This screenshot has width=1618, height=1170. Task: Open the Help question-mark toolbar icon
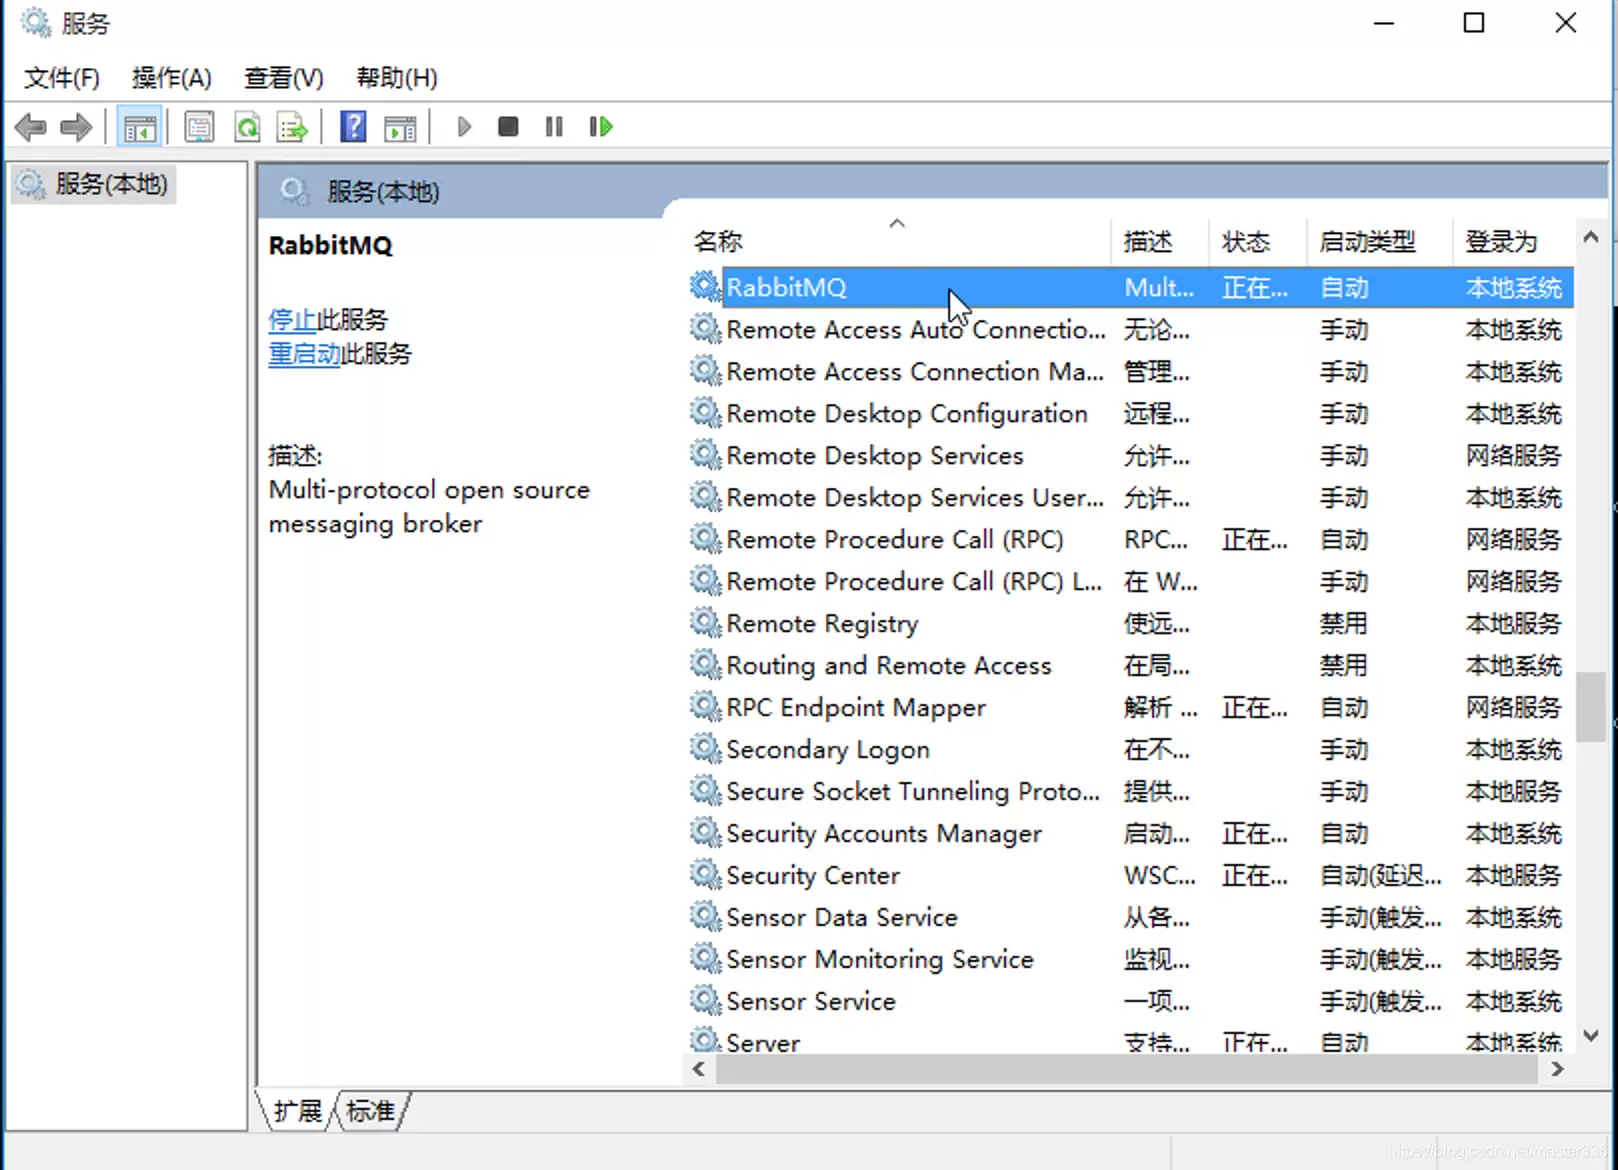353,127
